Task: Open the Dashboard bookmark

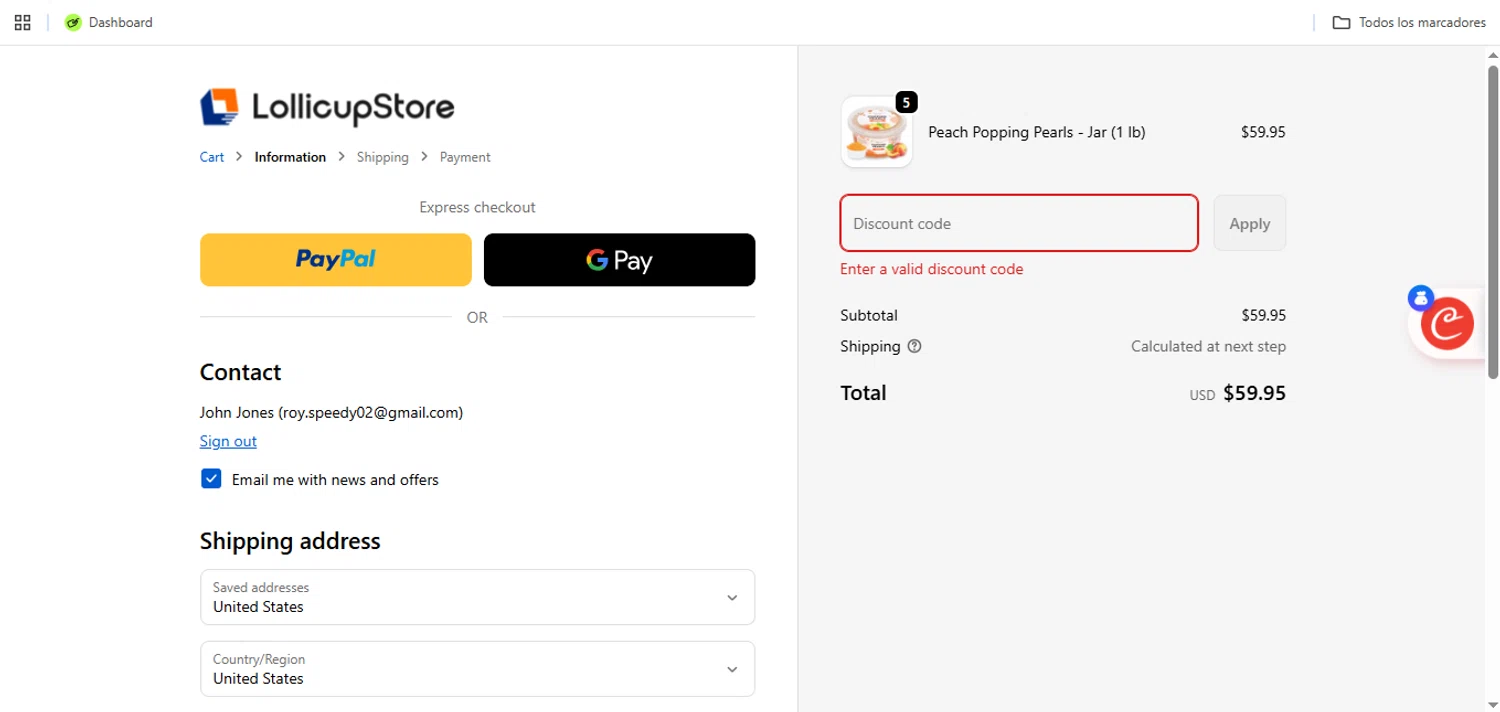Action: point(109,22)
